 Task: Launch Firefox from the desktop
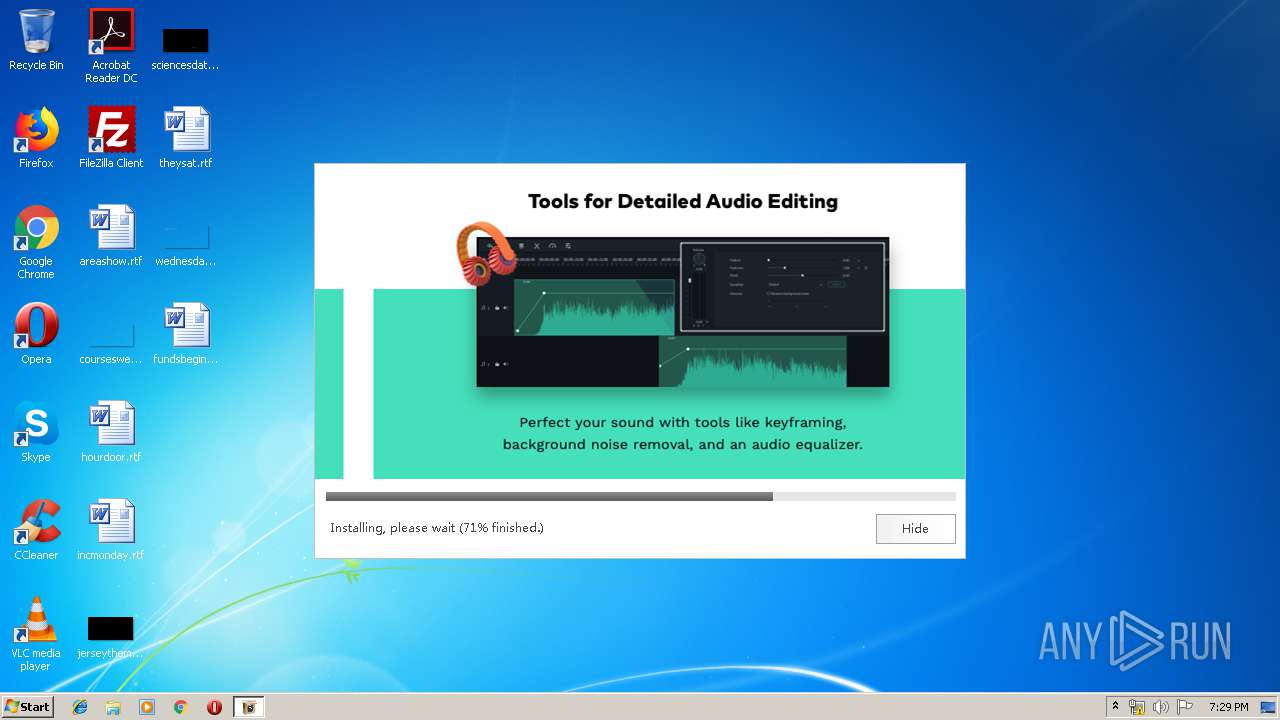[36, 138]
